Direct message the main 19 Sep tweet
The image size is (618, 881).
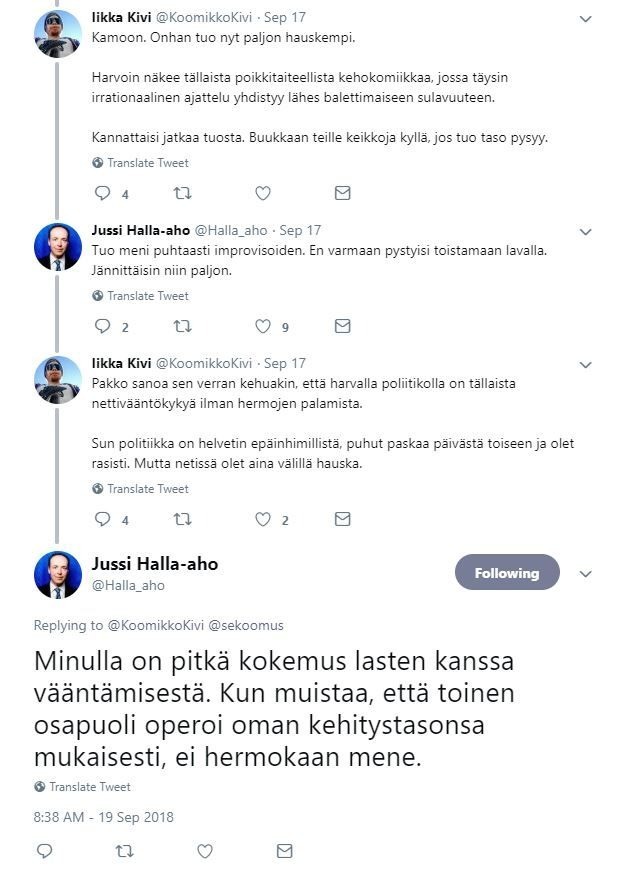[284, 851]
